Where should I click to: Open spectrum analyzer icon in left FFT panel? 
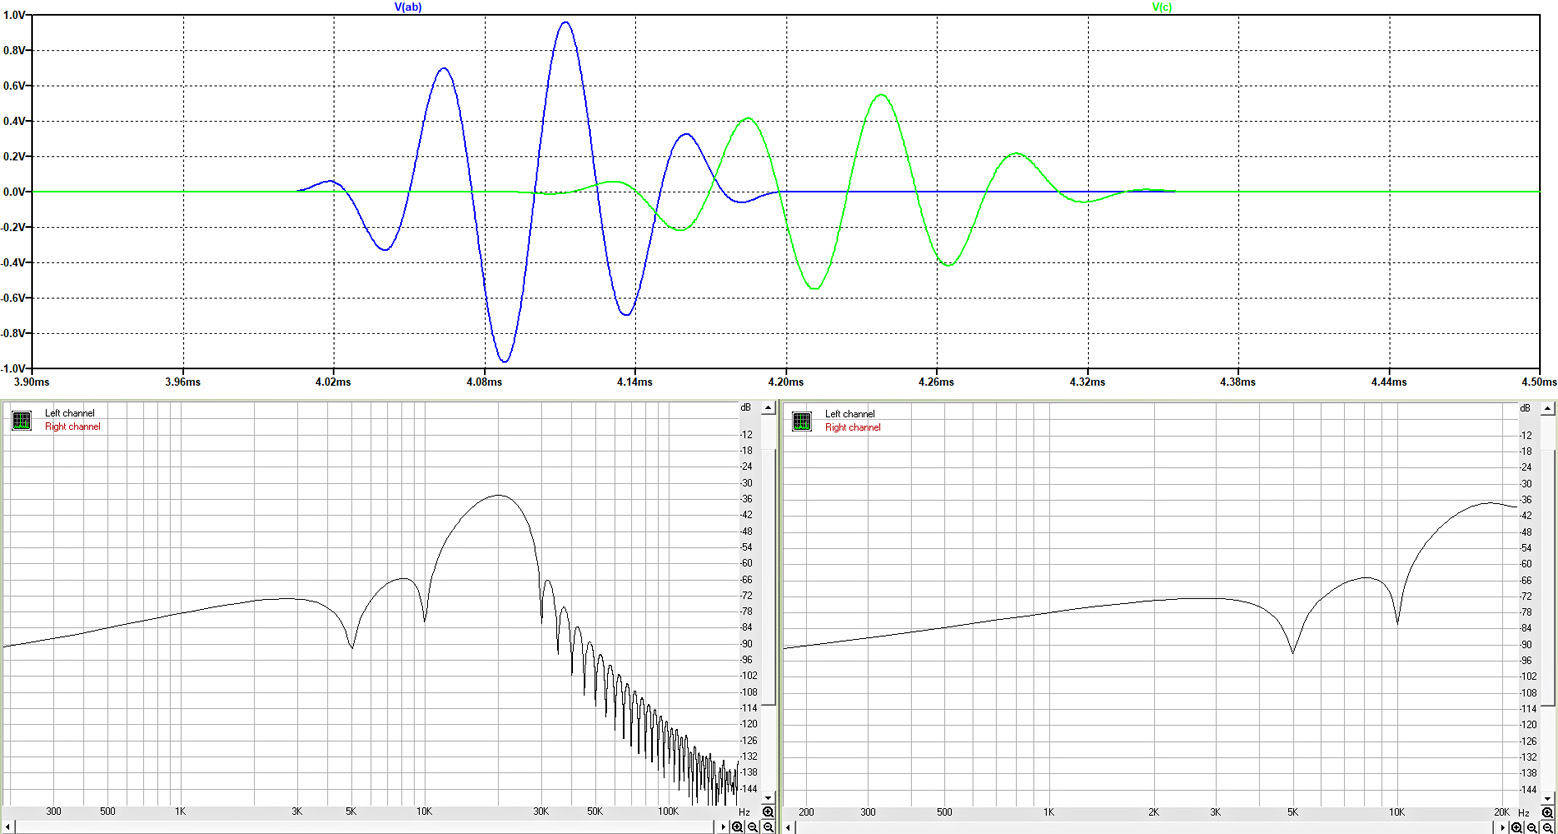pyautogui.click(x=21, y=420)
